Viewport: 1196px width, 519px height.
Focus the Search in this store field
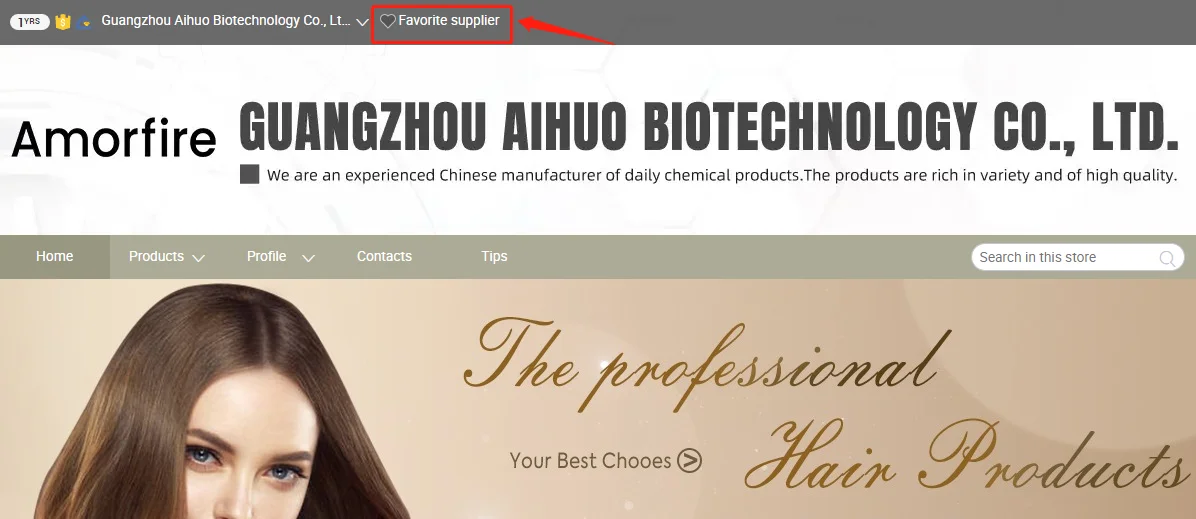1078,257
